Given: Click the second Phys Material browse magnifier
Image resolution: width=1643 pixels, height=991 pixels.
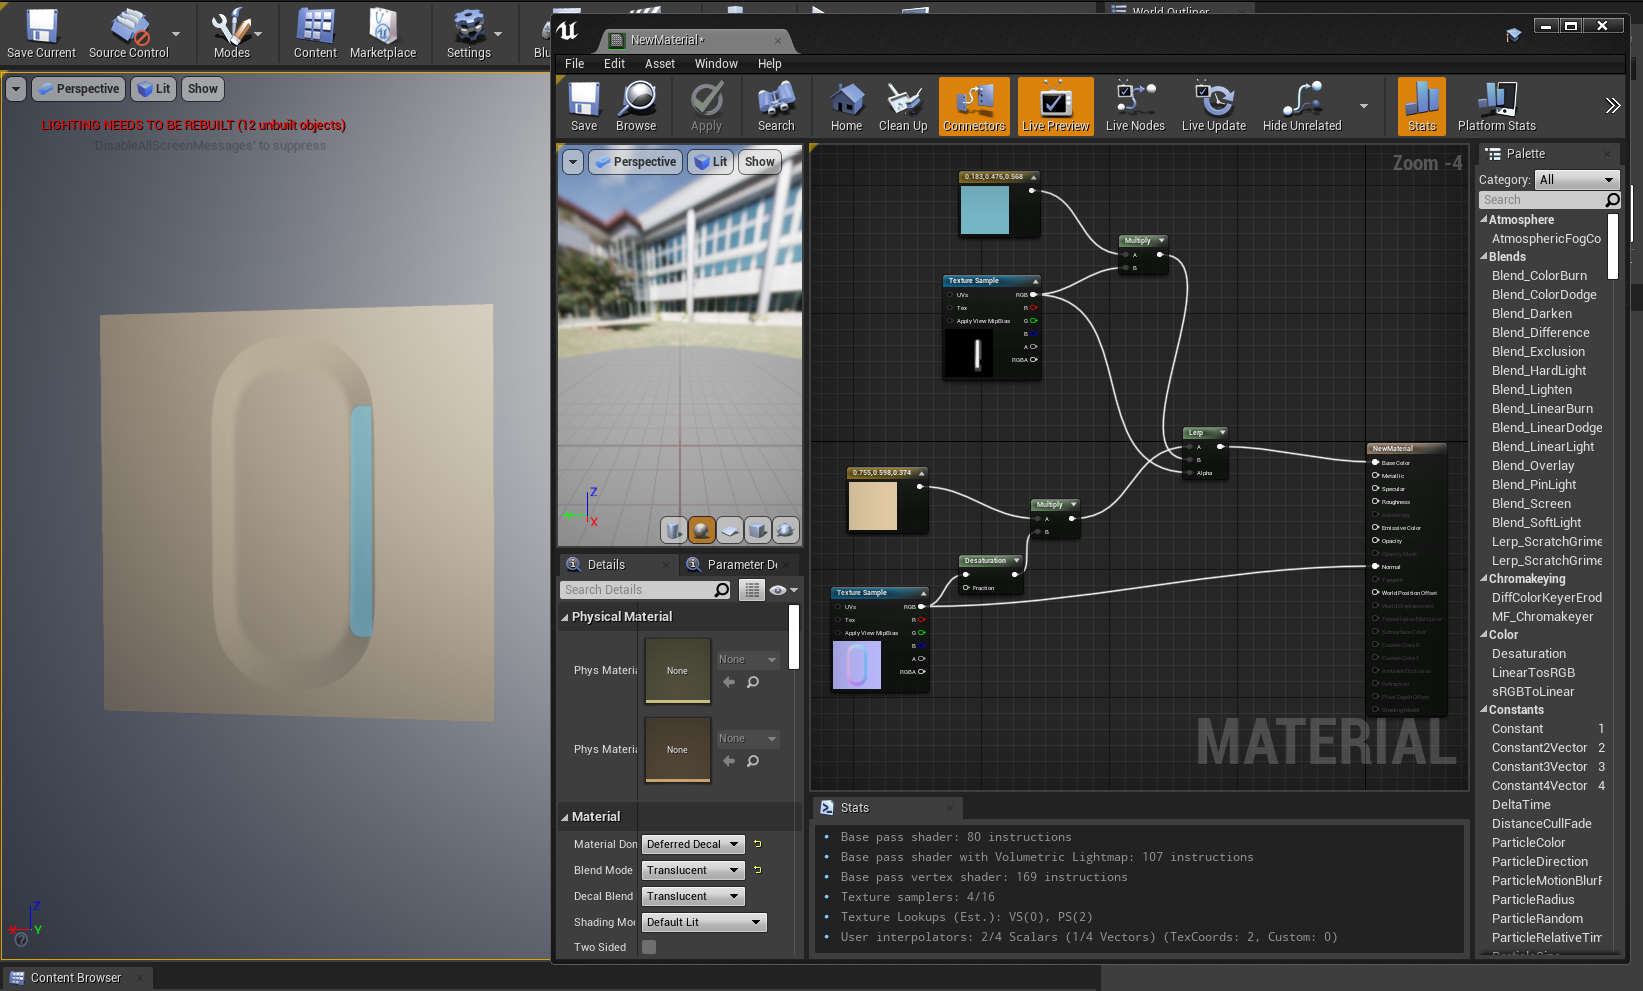Looking at the screenshot, I should pyautogui.click(x=753, y=761).
